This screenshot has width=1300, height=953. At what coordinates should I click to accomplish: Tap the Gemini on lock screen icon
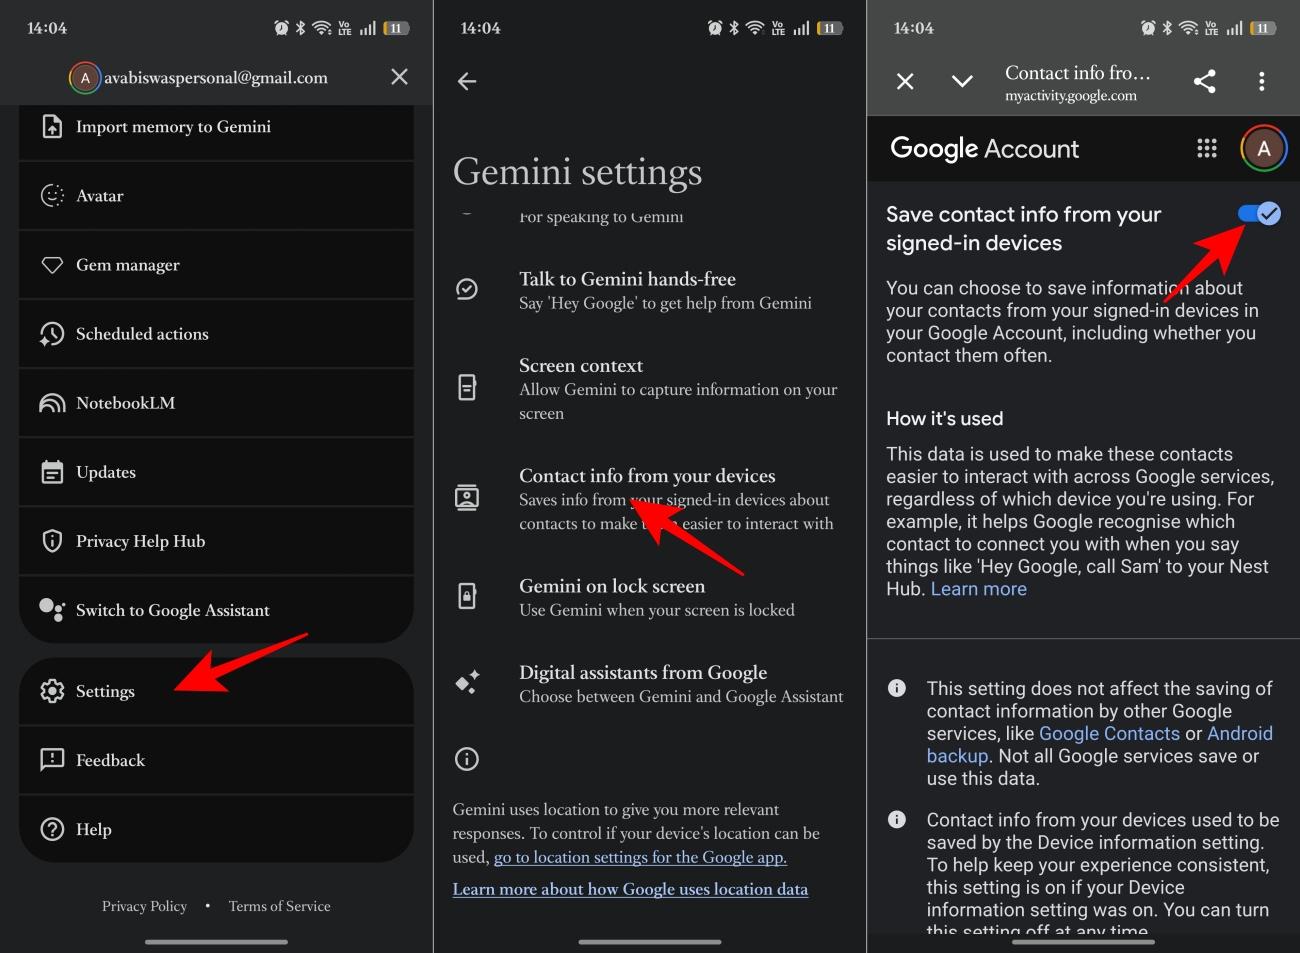[x=467, y=596]
